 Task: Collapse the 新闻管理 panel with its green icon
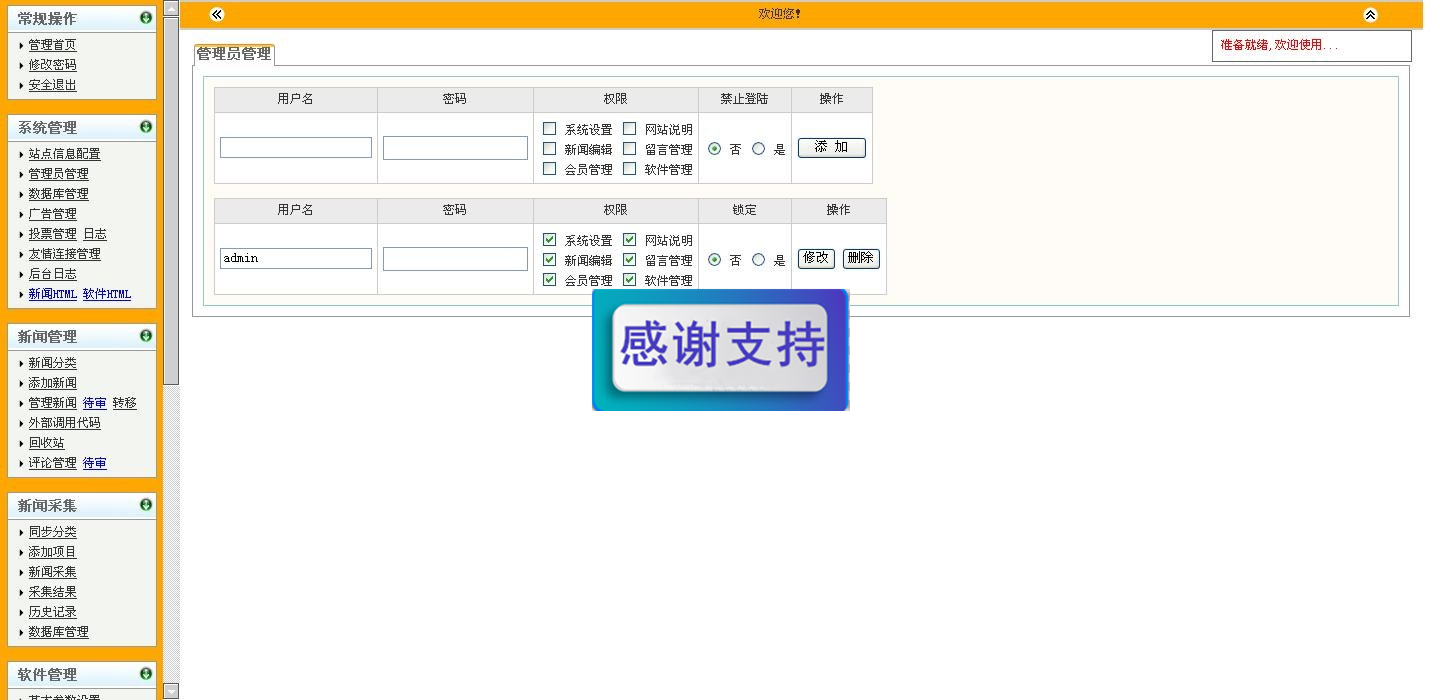pos(146,336)
